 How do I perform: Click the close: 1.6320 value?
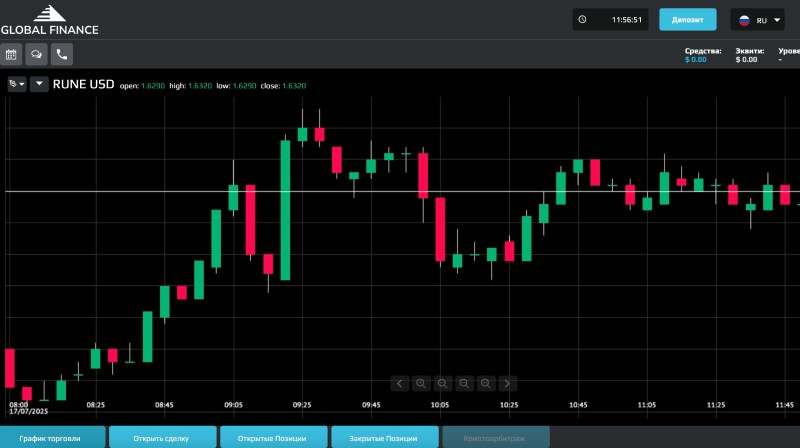pos(283,86)
